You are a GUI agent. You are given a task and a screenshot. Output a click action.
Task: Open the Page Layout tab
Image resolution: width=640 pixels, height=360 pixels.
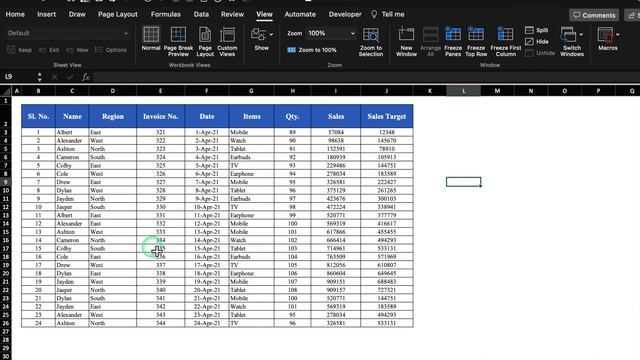pos(118,14)
